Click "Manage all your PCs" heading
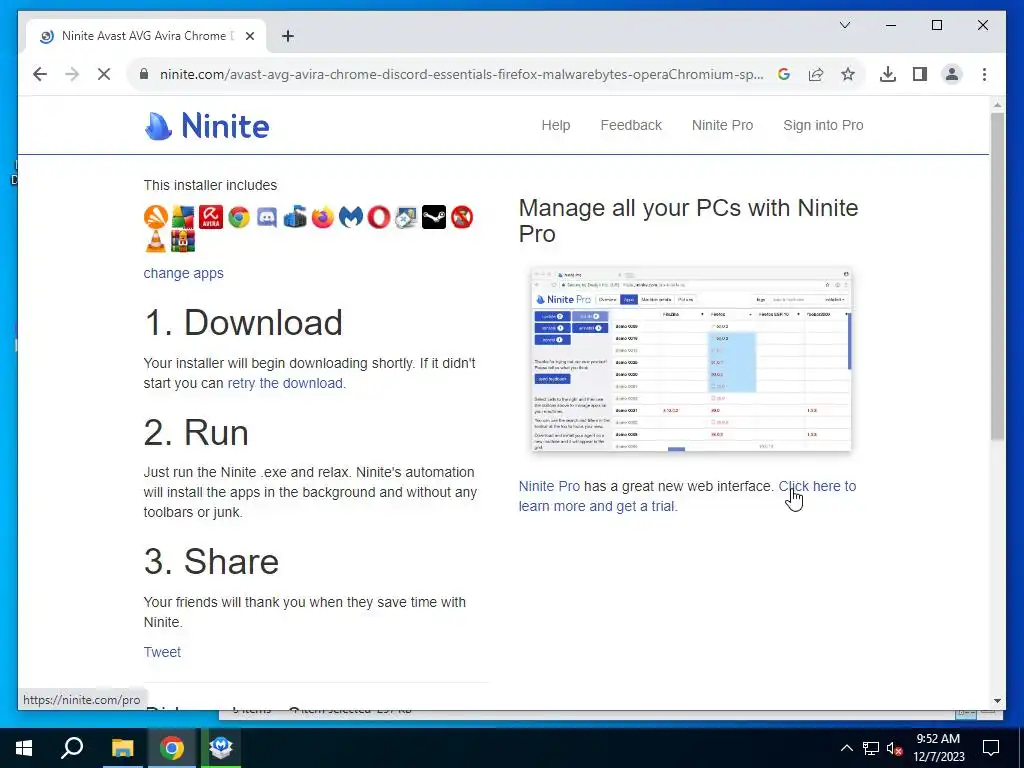This screenshot has width=1024, height=768. 688,221
